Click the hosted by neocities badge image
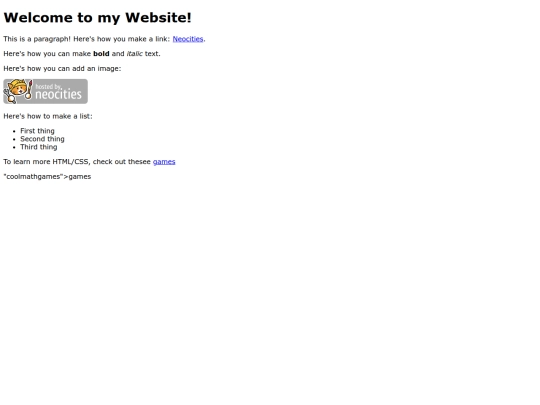The height and width of the screenshot is (405, 540). (x=45, y=91)
